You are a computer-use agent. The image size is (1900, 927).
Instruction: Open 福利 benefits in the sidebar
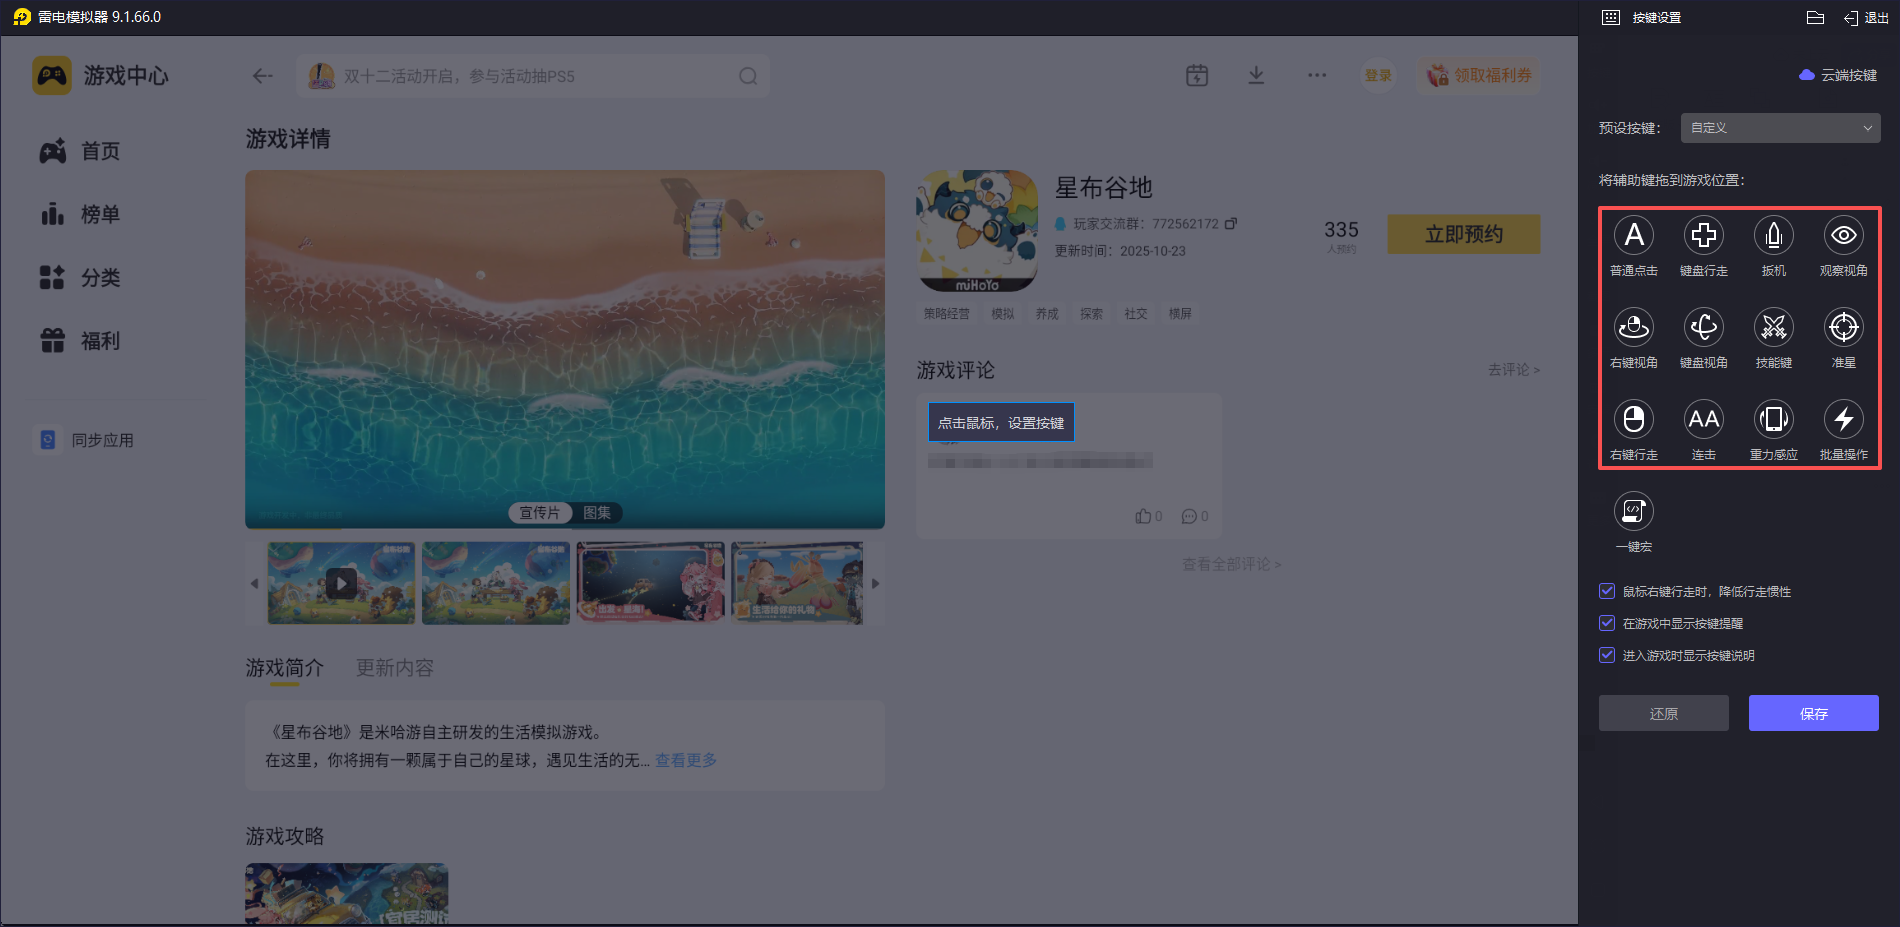[80, 341]
